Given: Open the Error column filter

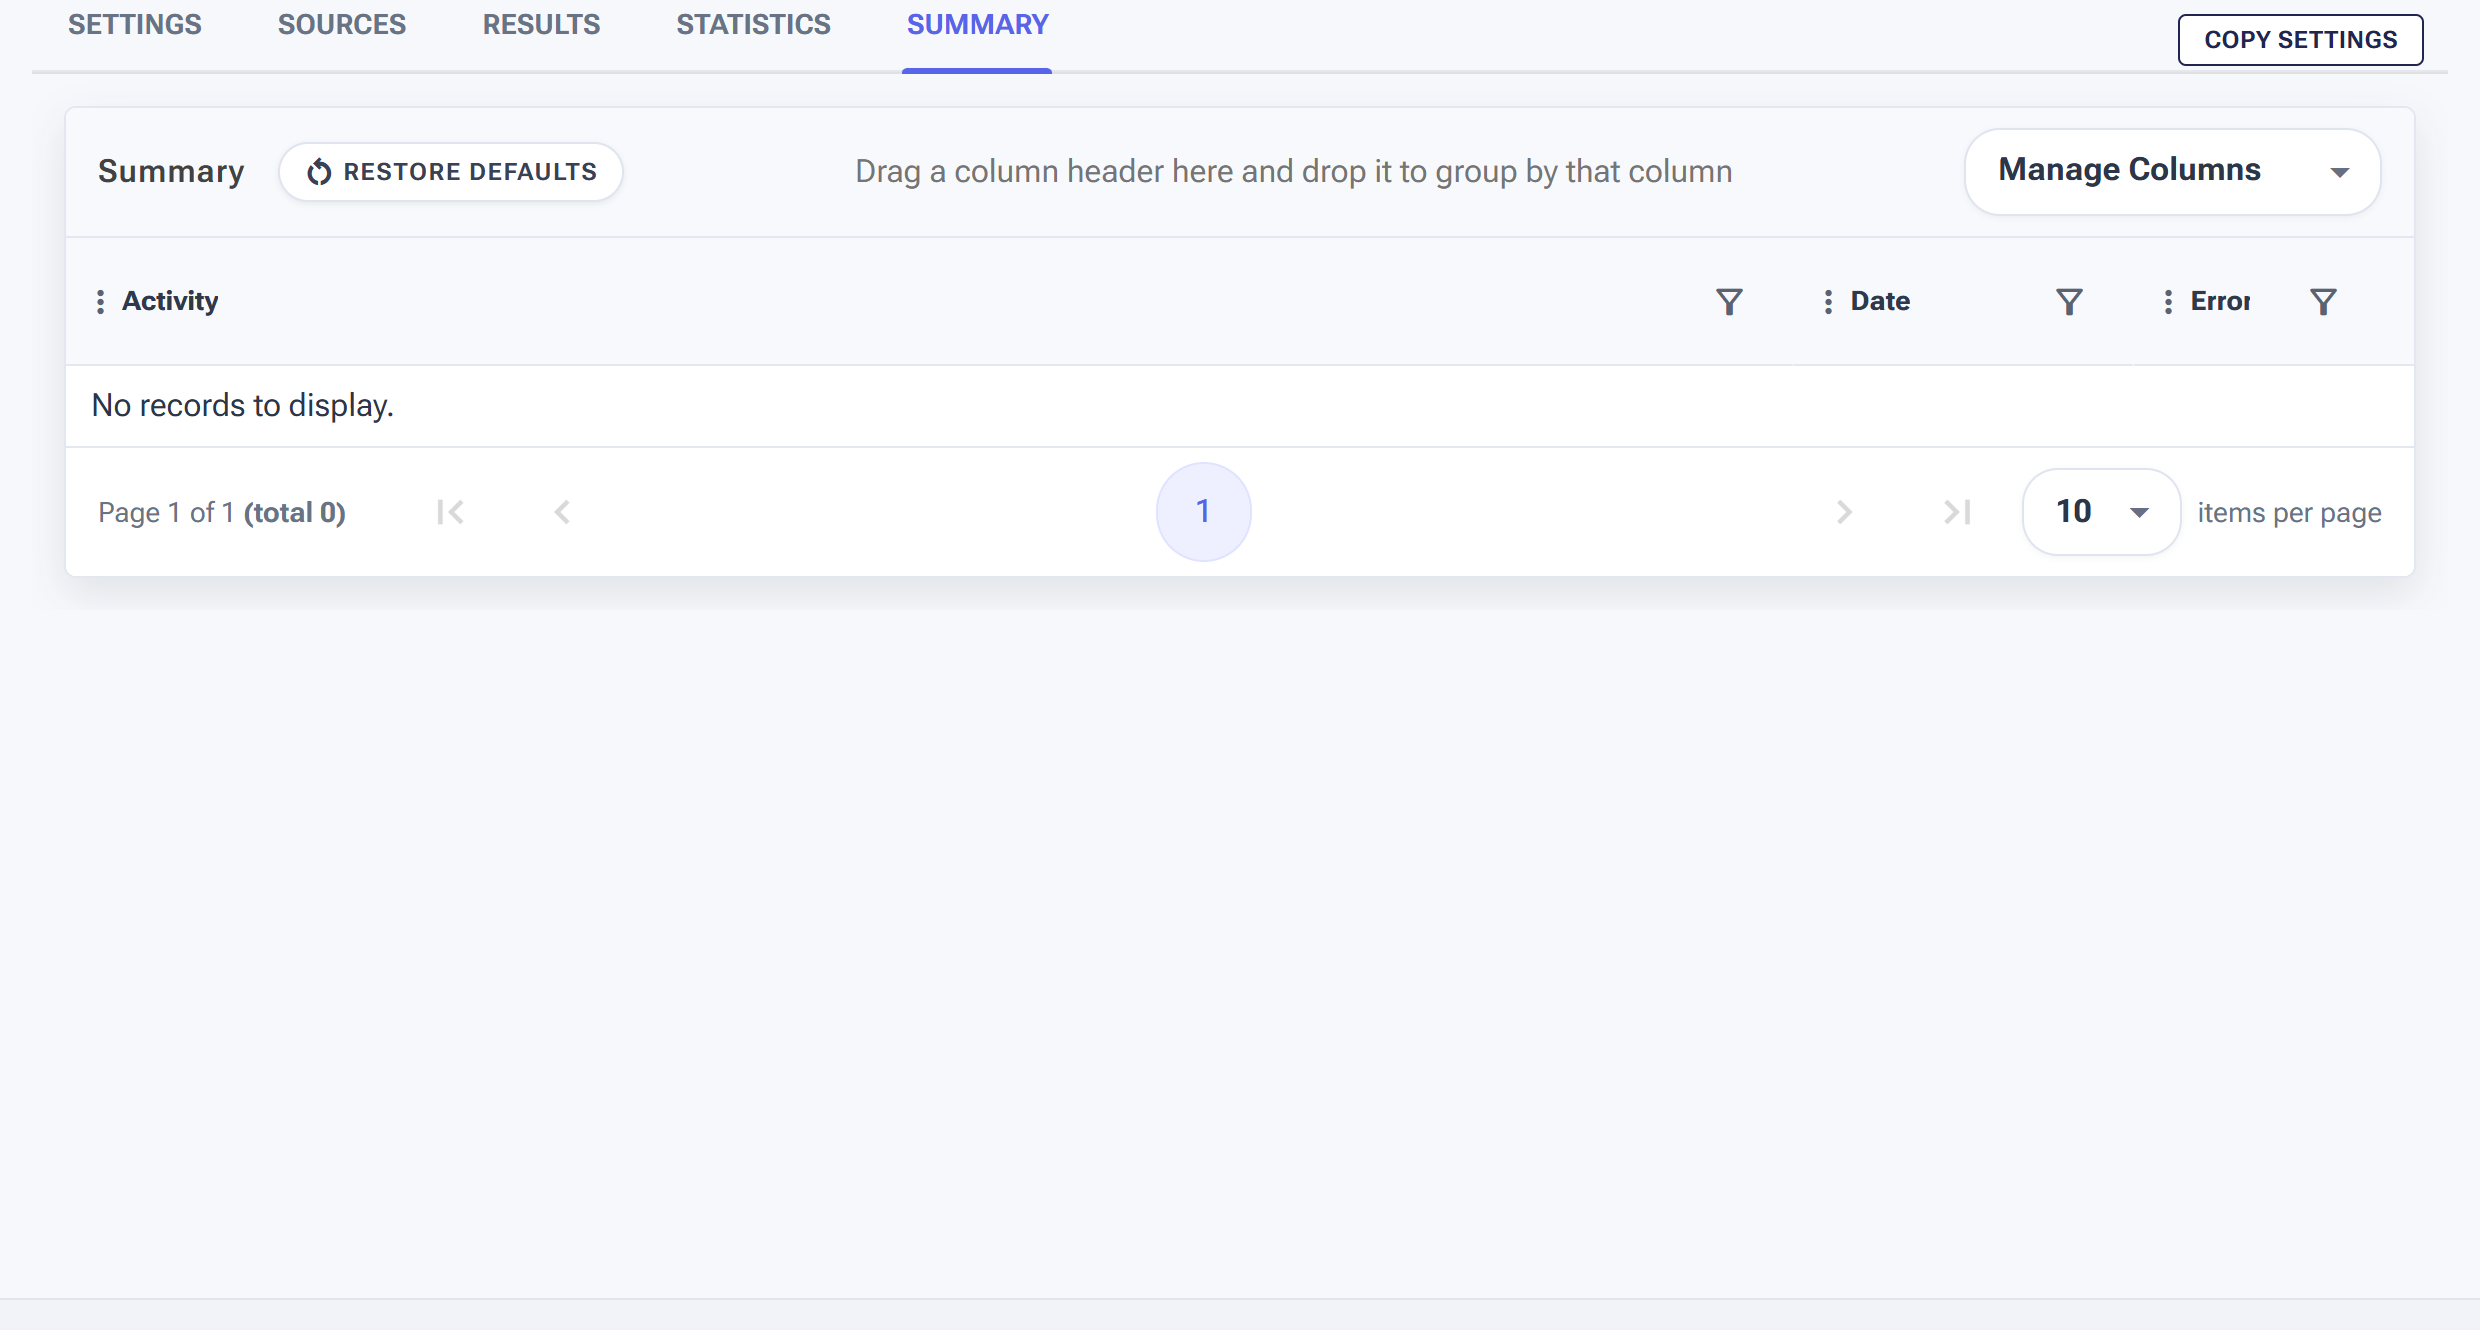Looking at the screenshot, I should (2323, 301).
